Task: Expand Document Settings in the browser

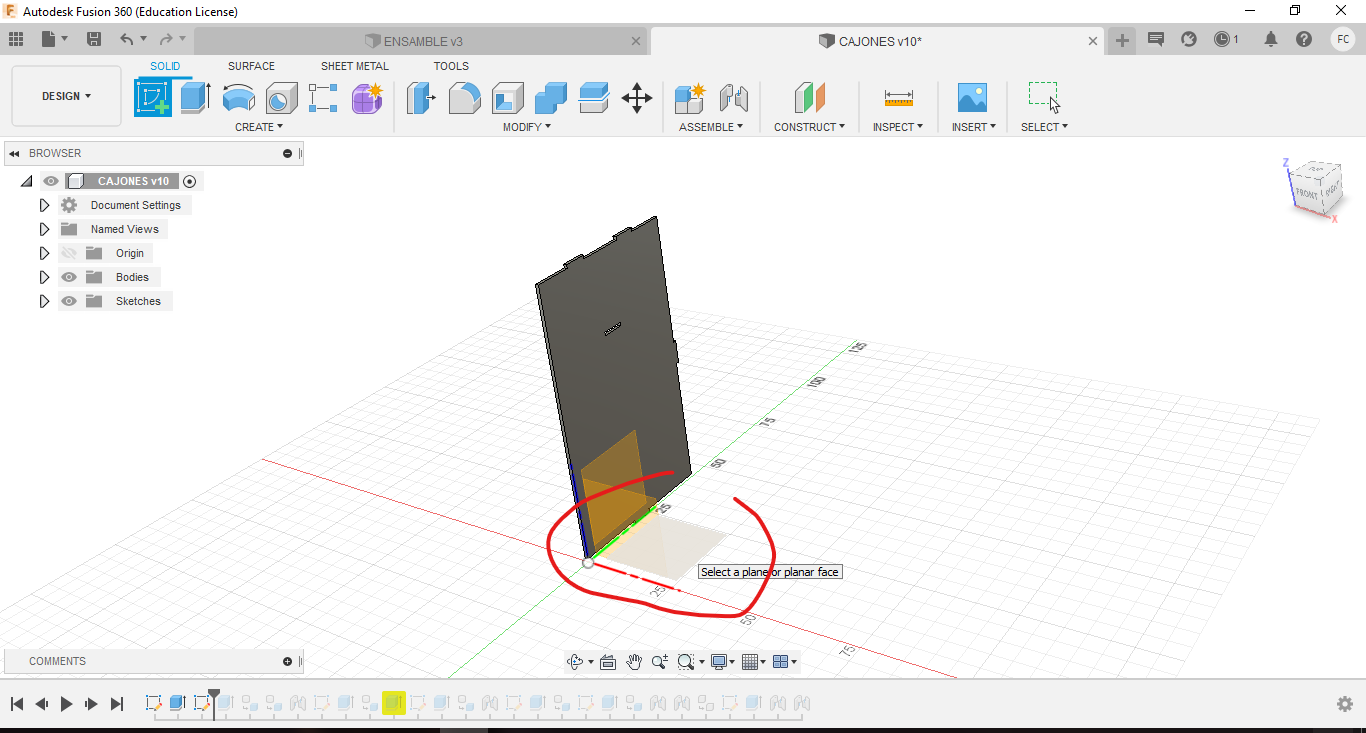Action: pyautogui.click(x=44, y=205)
